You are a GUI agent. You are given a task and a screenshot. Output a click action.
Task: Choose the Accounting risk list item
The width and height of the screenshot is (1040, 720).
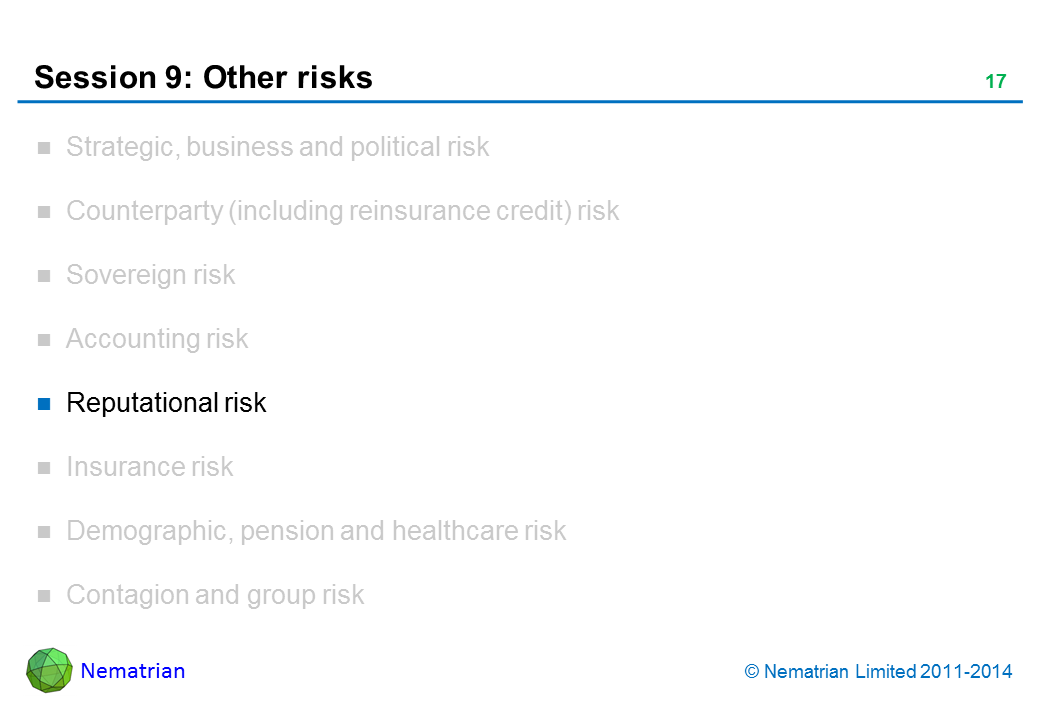(x=157, y=339)
